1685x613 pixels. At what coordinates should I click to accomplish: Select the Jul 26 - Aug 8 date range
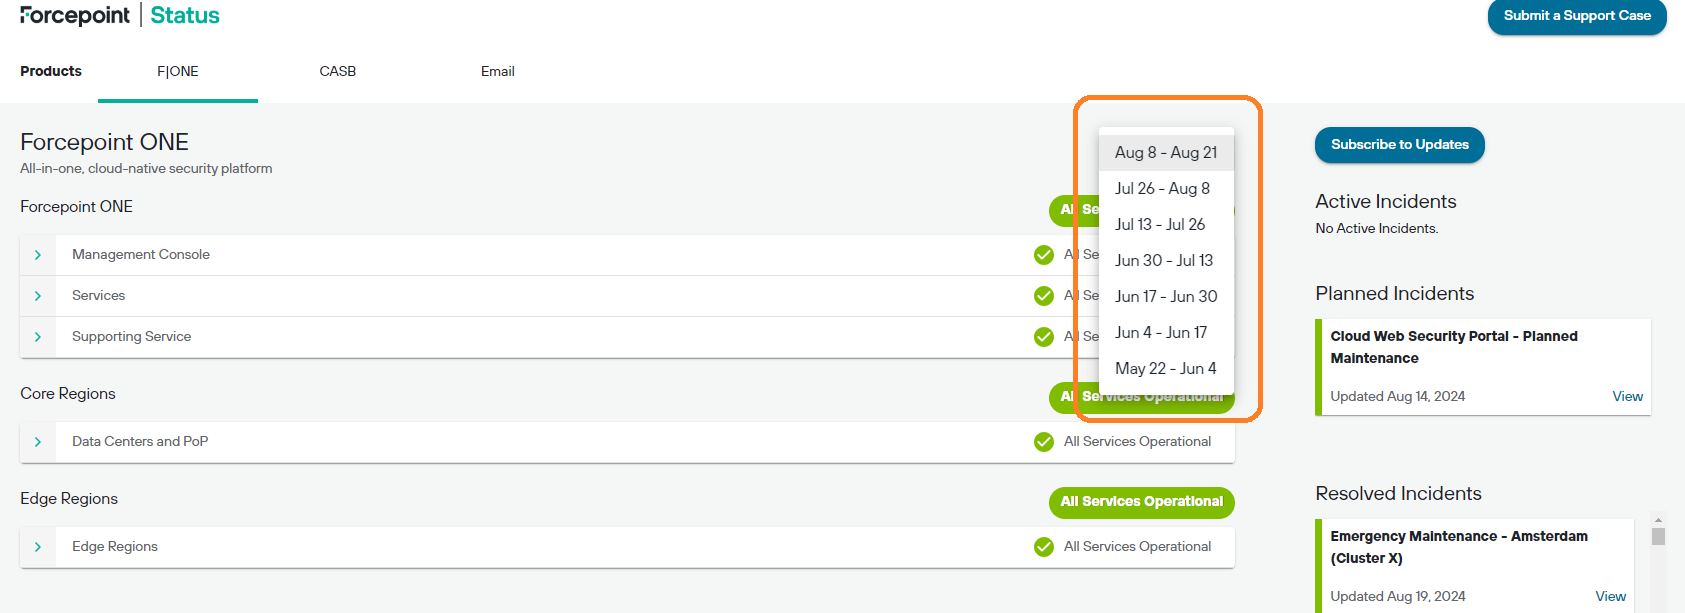coord(1162,188)
